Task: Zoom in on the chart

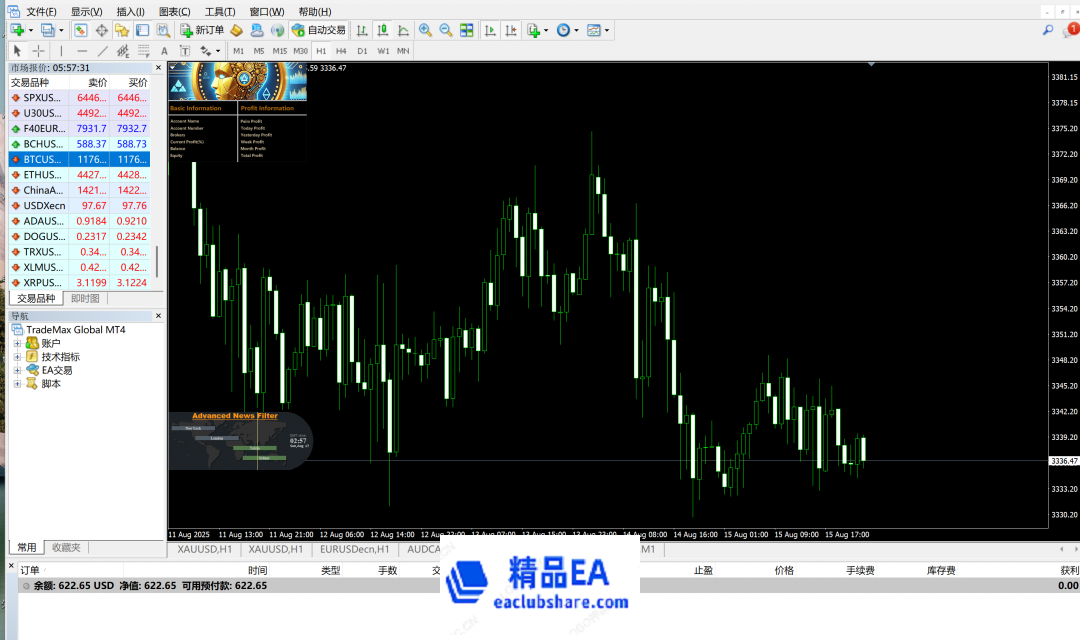Action: (x=425, y=30)
